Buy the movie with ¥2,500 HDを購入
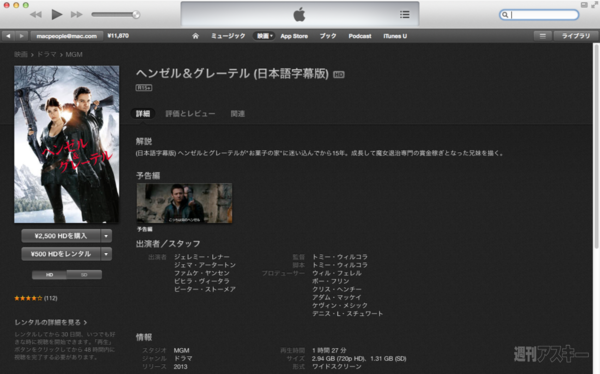Screen dimensions: 600x374 [x=61, y=236]
